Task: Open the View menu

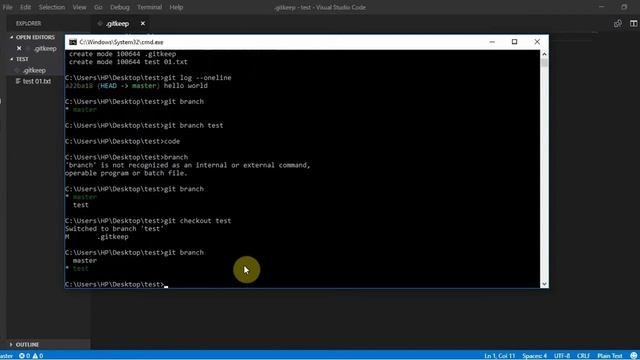Action: coord(79,7)
